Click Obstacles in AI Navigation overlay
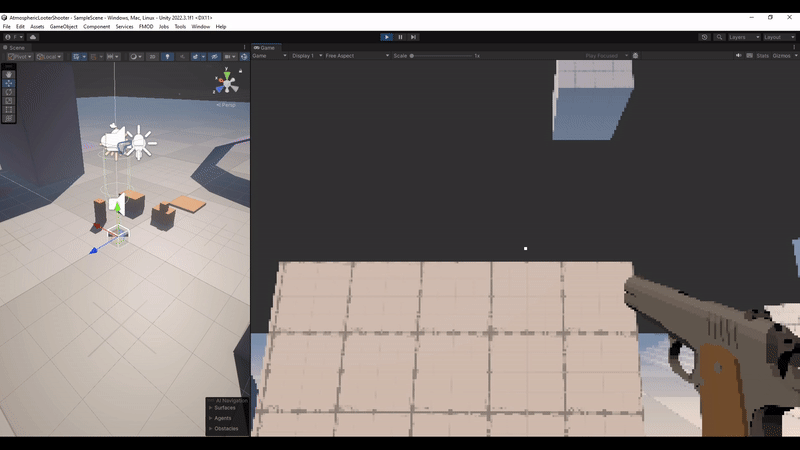Screen dimensions: 800x450 (x=226, y=428)
